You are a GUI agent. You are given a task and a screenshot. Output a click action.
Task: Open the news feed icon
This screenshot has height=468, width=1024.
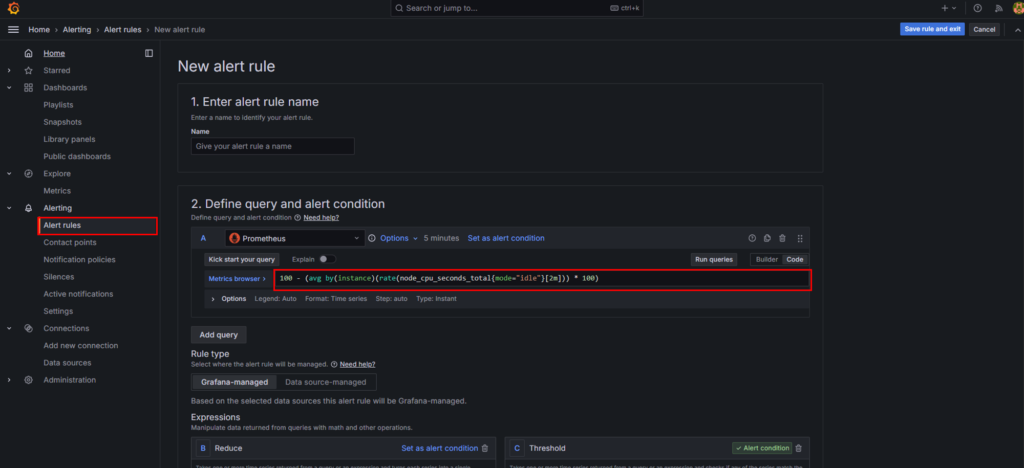point(997,8)
